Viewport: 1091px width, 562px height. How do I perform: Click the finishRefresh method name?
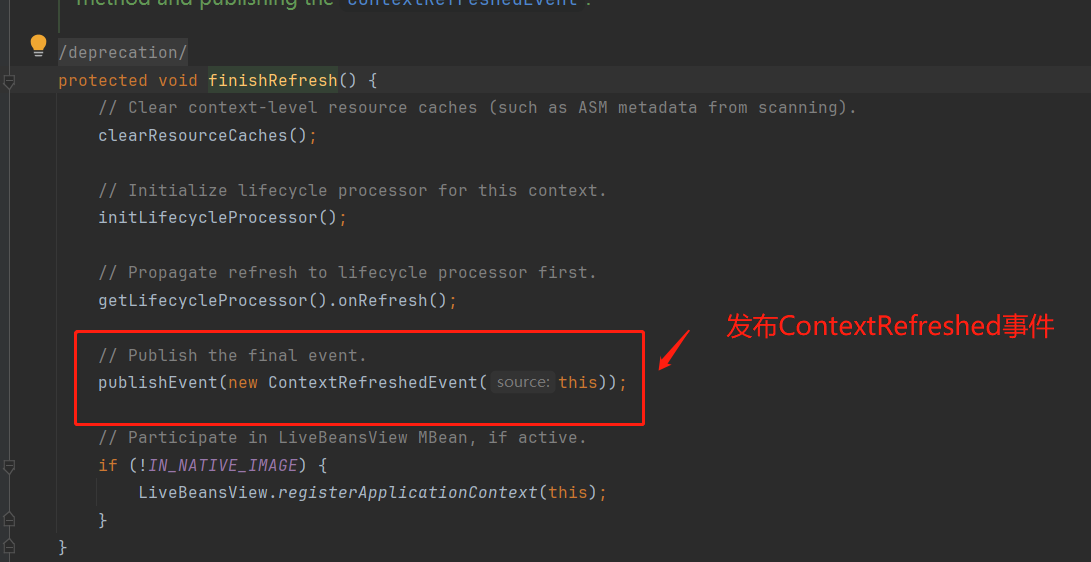[272, 80]
